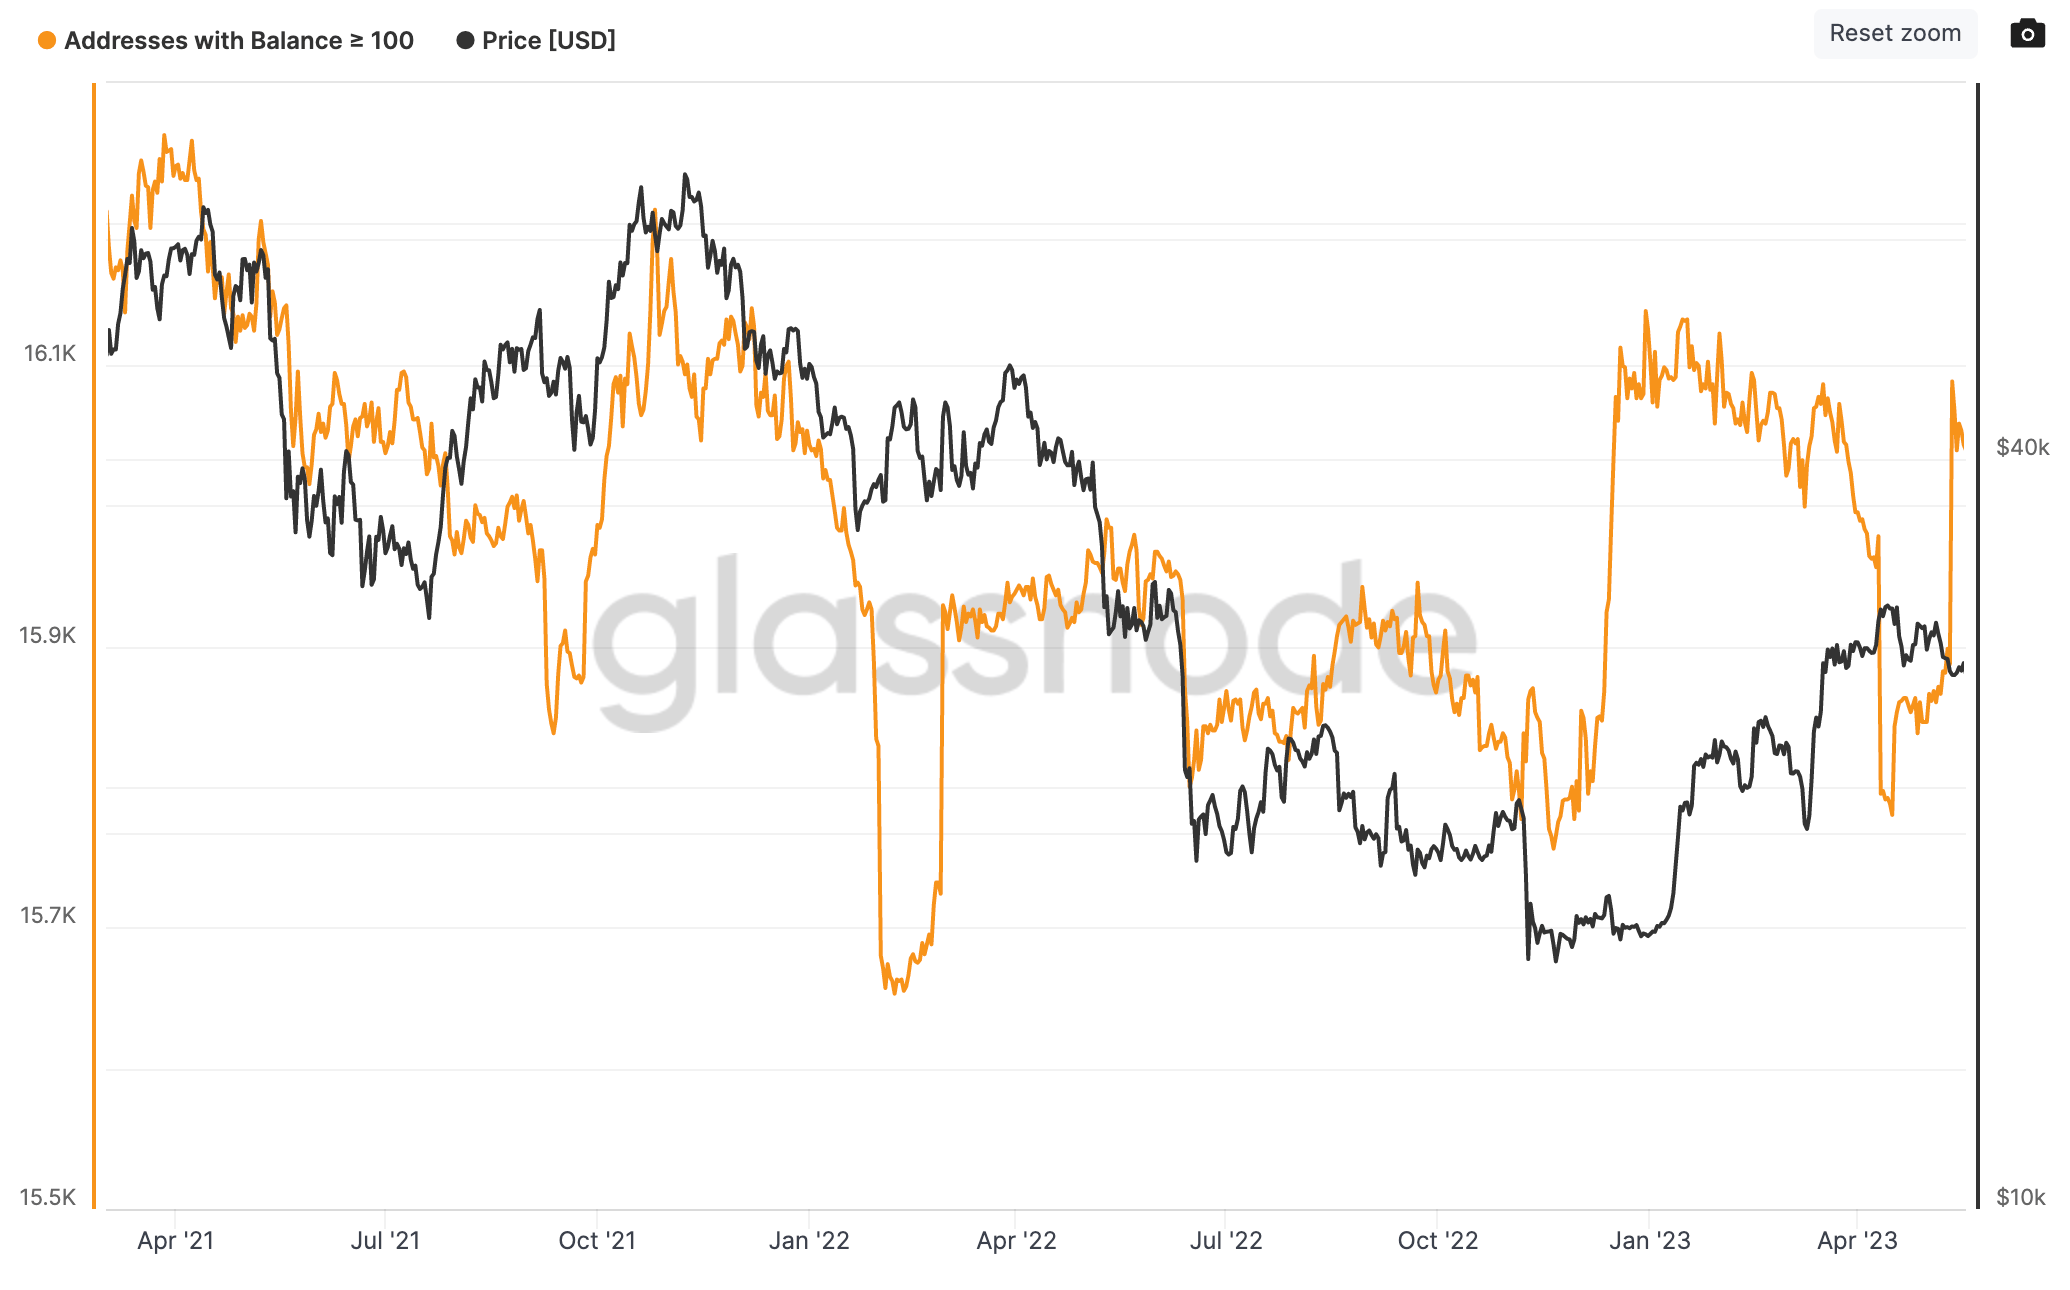The width and height of the screenshot is (2070, 1290).
Task: Click the $10k price axis label
Action: click(x=2020, y=1197)
